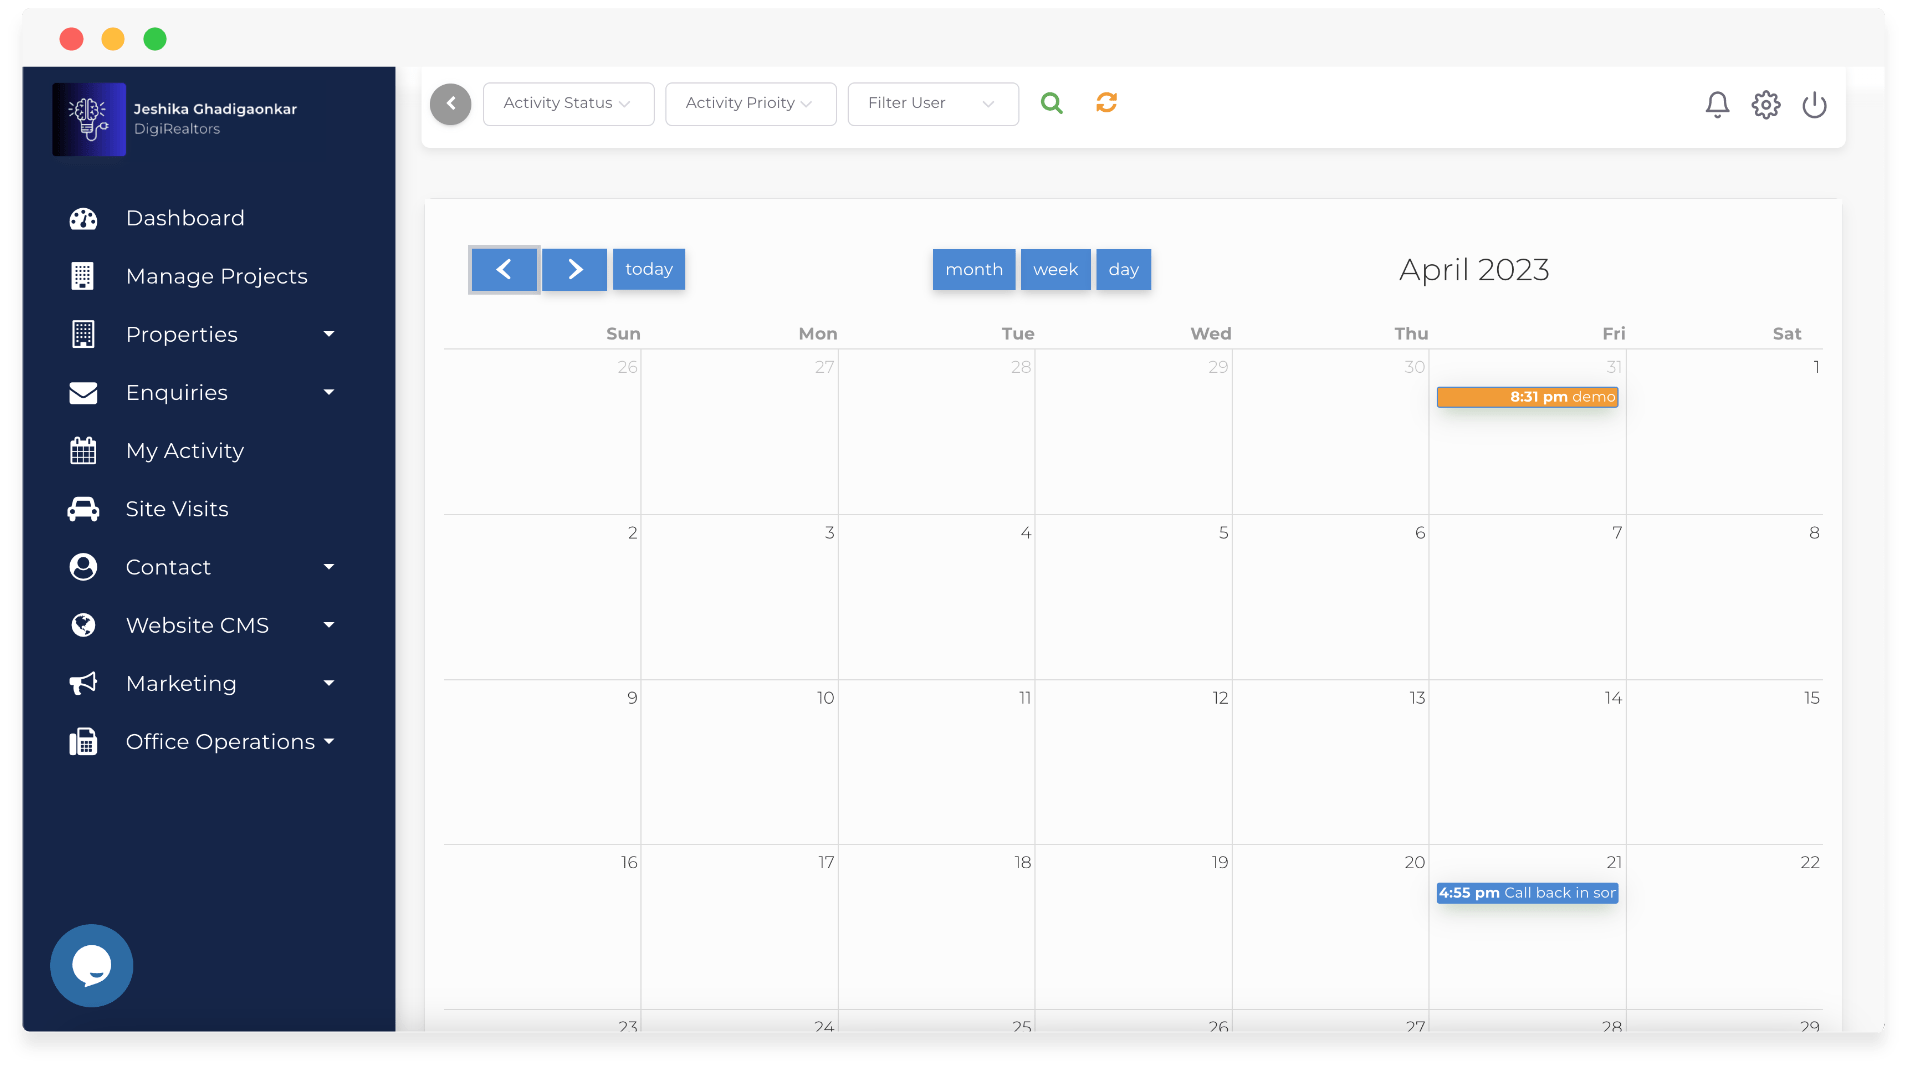Viewport: 1907px width, 1069px height.
Task: Go to the previous month
Action: (504, 270)
